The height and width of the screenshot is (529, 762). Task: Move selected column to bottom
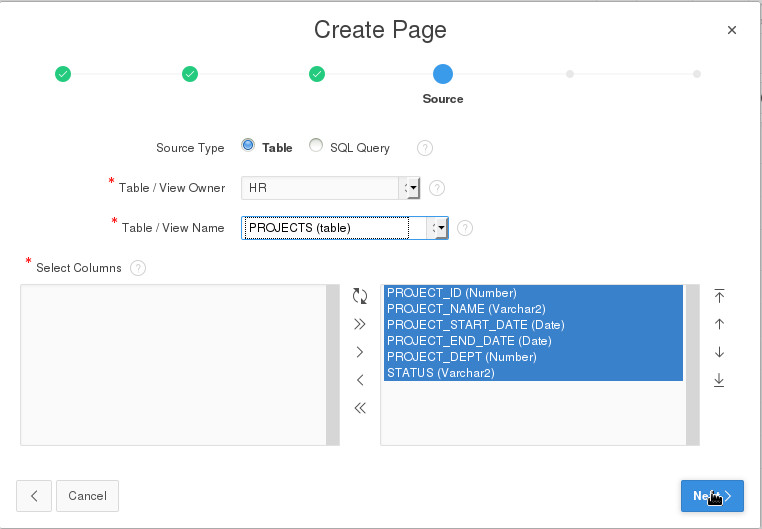point(719,380)
